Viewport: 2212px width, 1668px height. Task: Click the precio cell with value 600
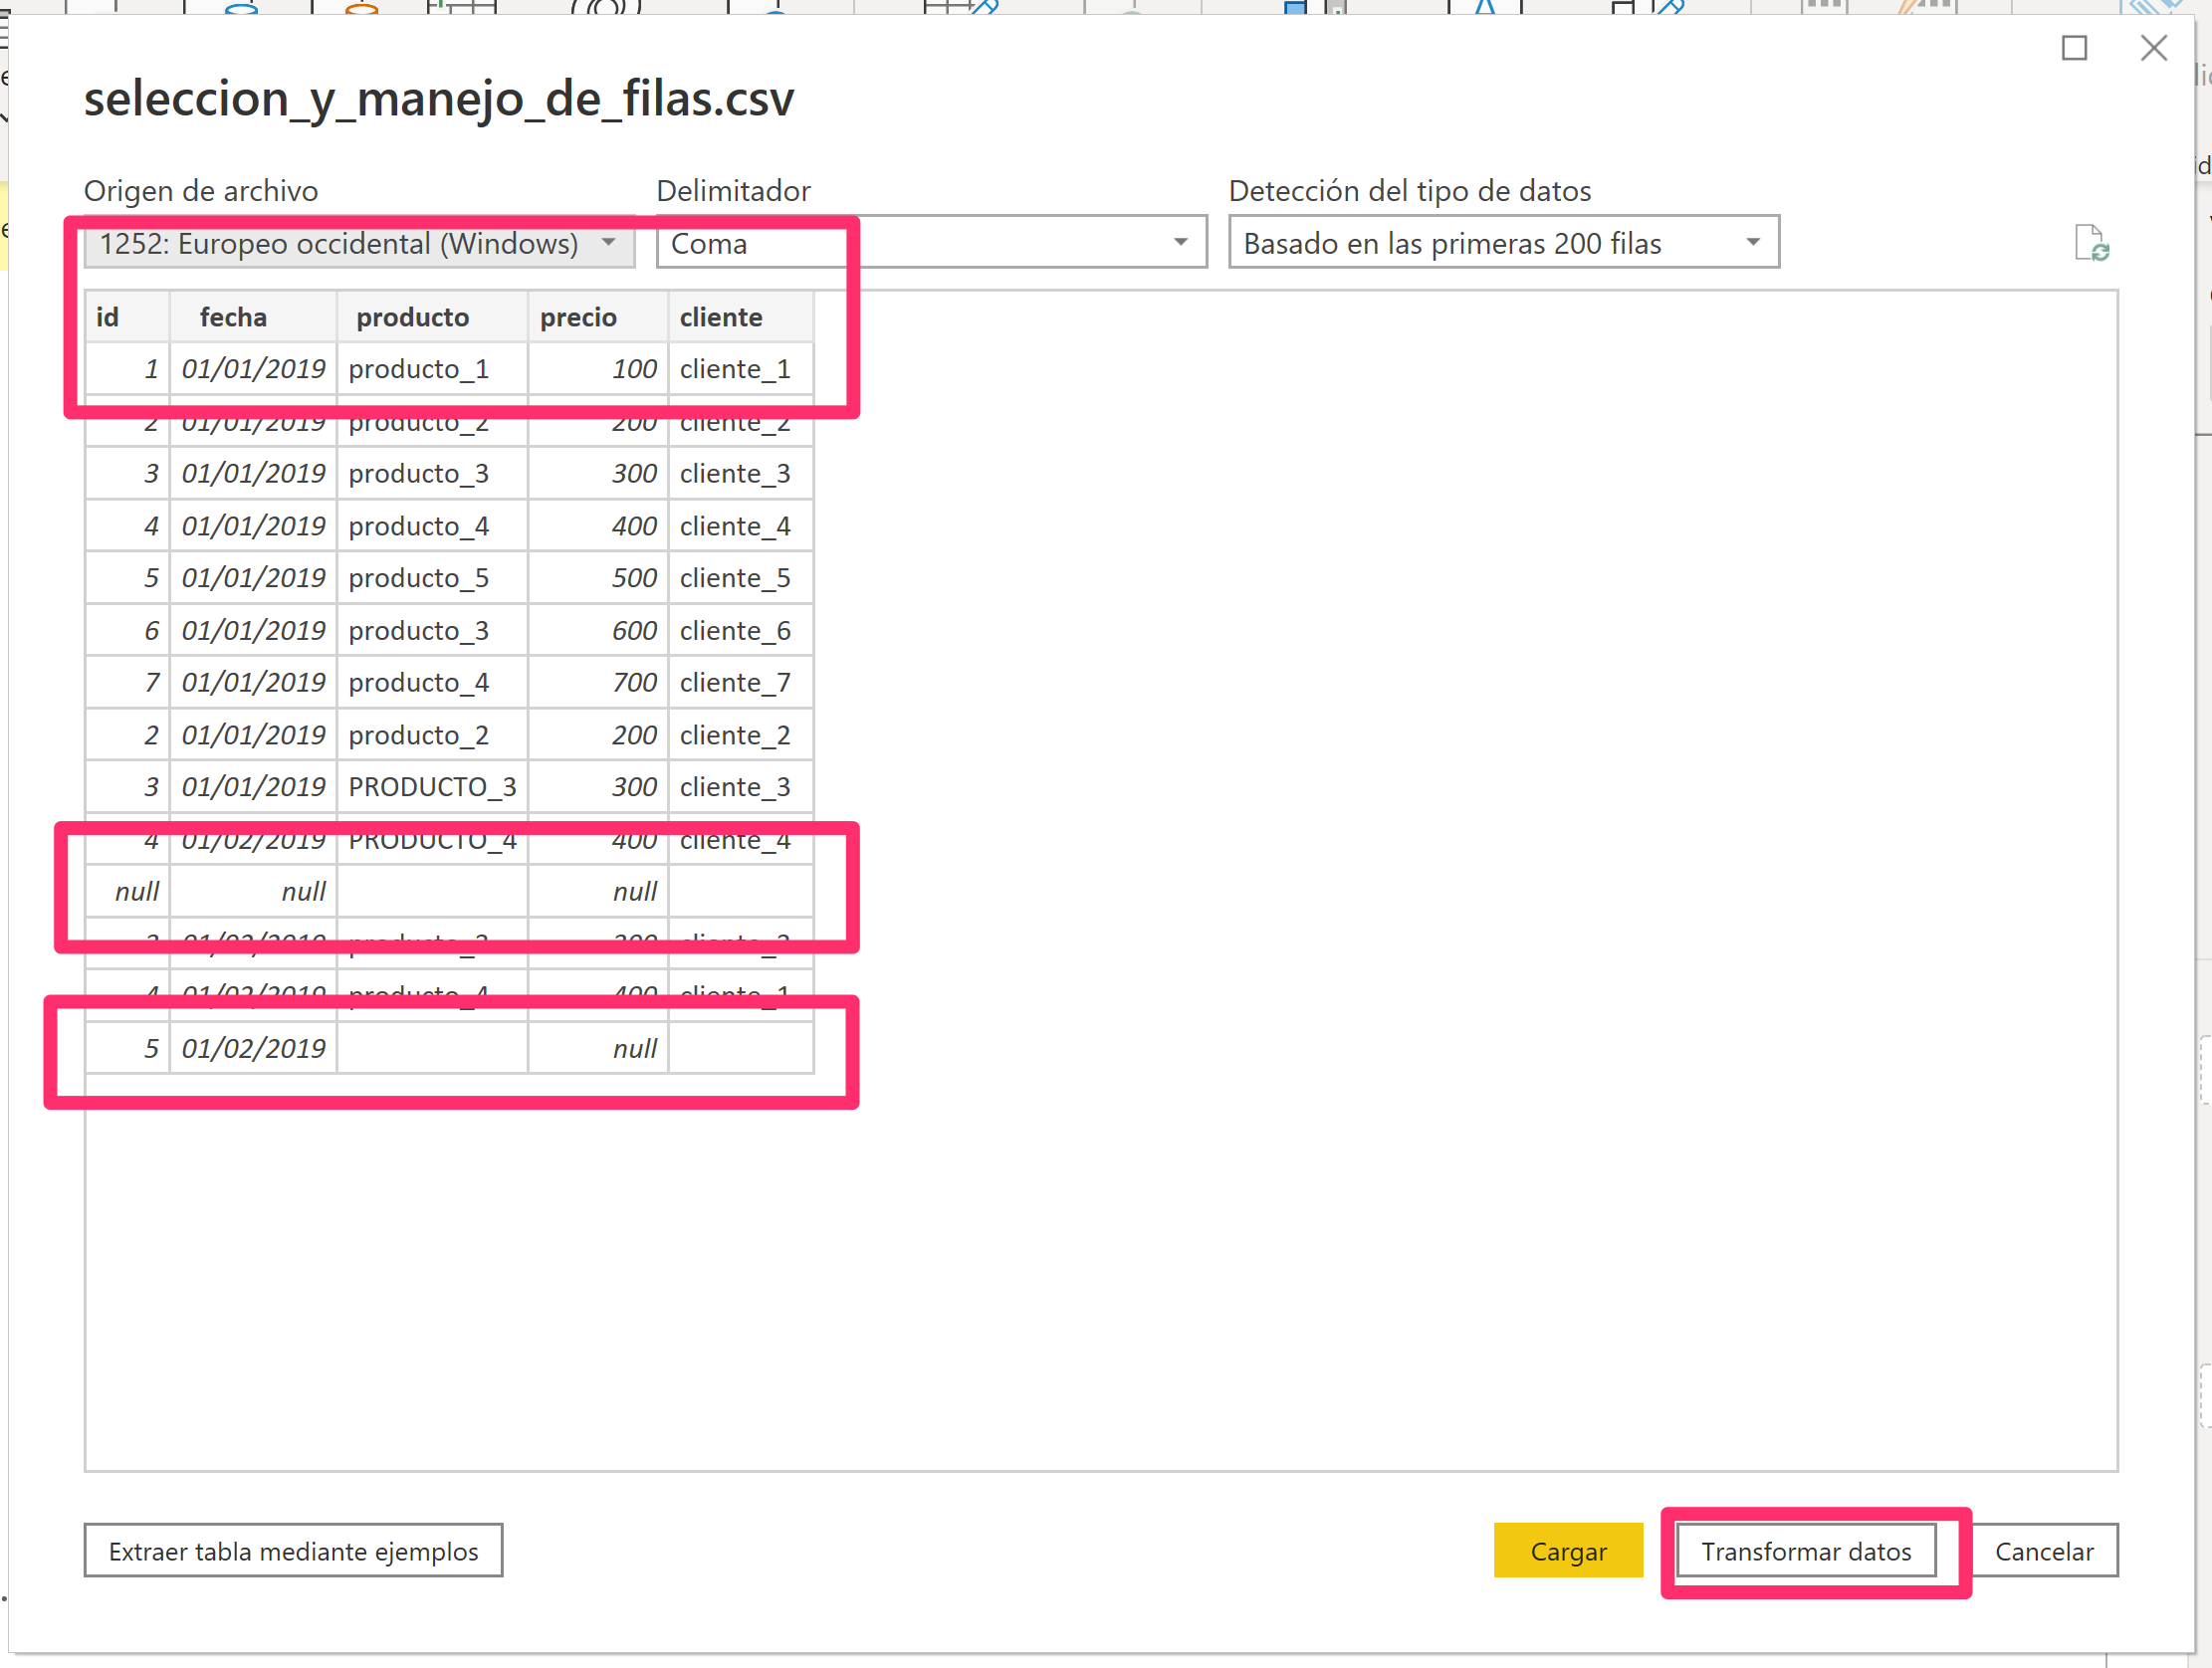598,630
